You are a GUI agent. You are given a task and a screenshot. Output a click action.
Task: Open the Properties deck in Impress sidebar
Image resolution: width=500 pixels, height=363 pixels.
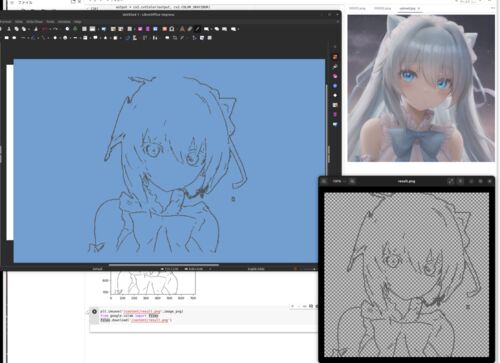point(335,57)
